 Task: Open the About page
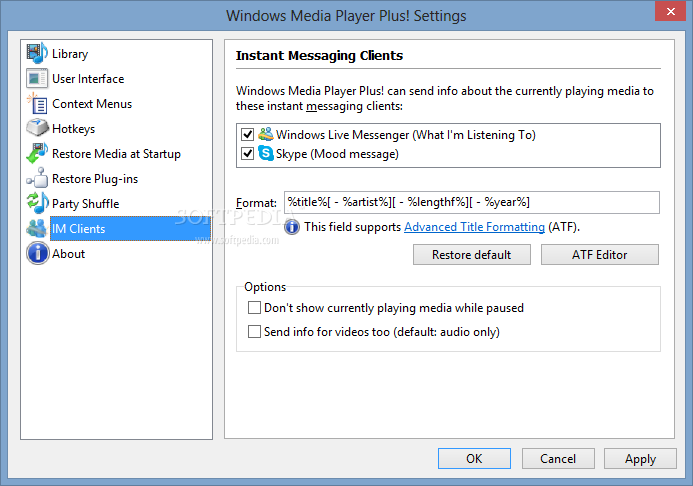point(69,254)
